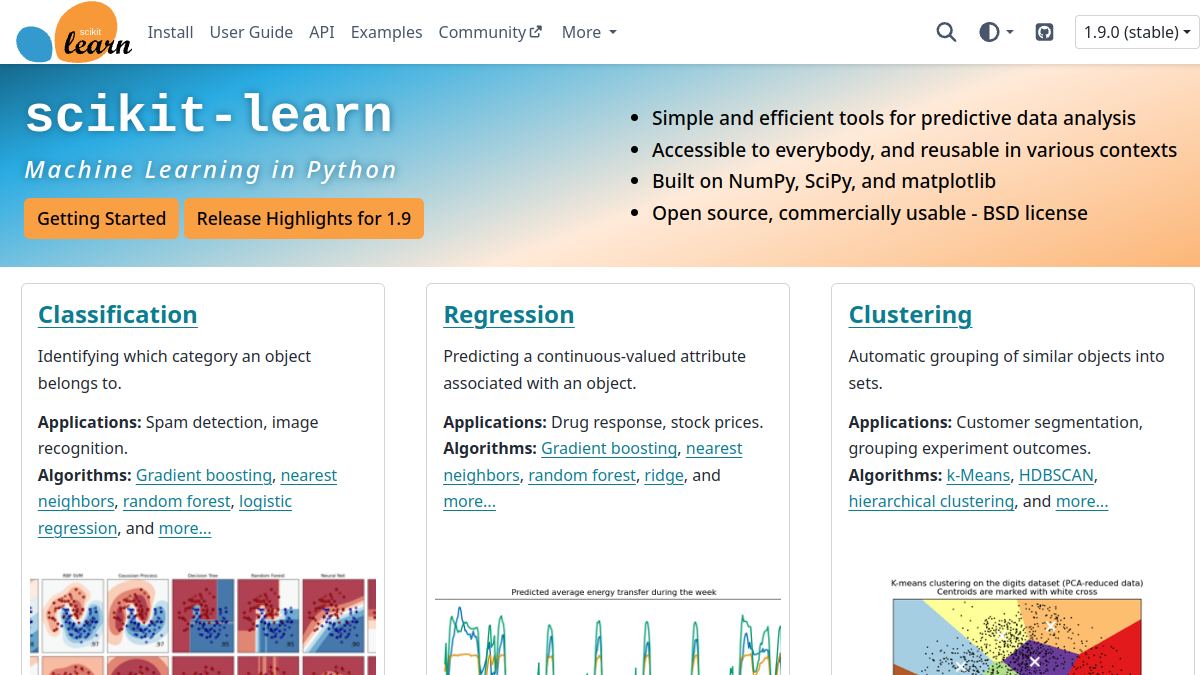Open the ridge algorithm link

(x=664, y=475)
